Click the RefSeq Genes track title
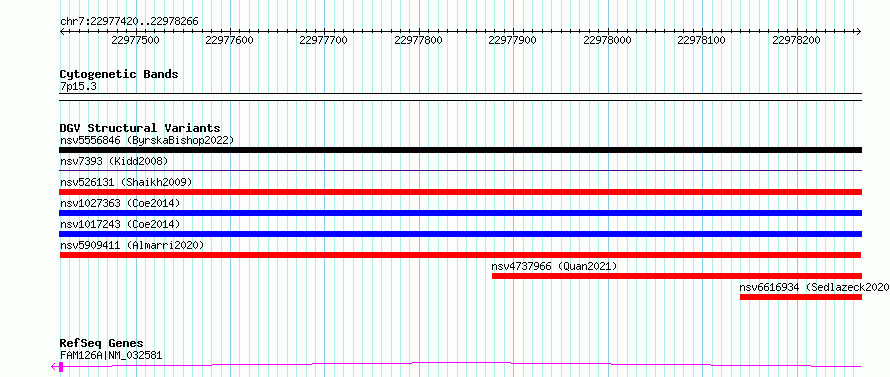The height and width of the screenshot is (377, 890). [x=102, y=344]
